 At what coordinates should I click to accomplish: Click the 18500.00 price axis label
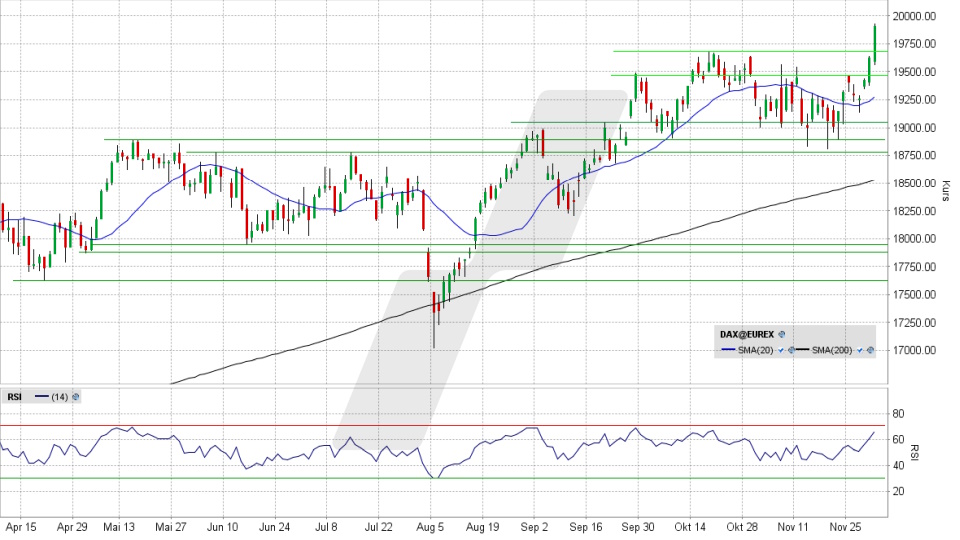[914, 183]
